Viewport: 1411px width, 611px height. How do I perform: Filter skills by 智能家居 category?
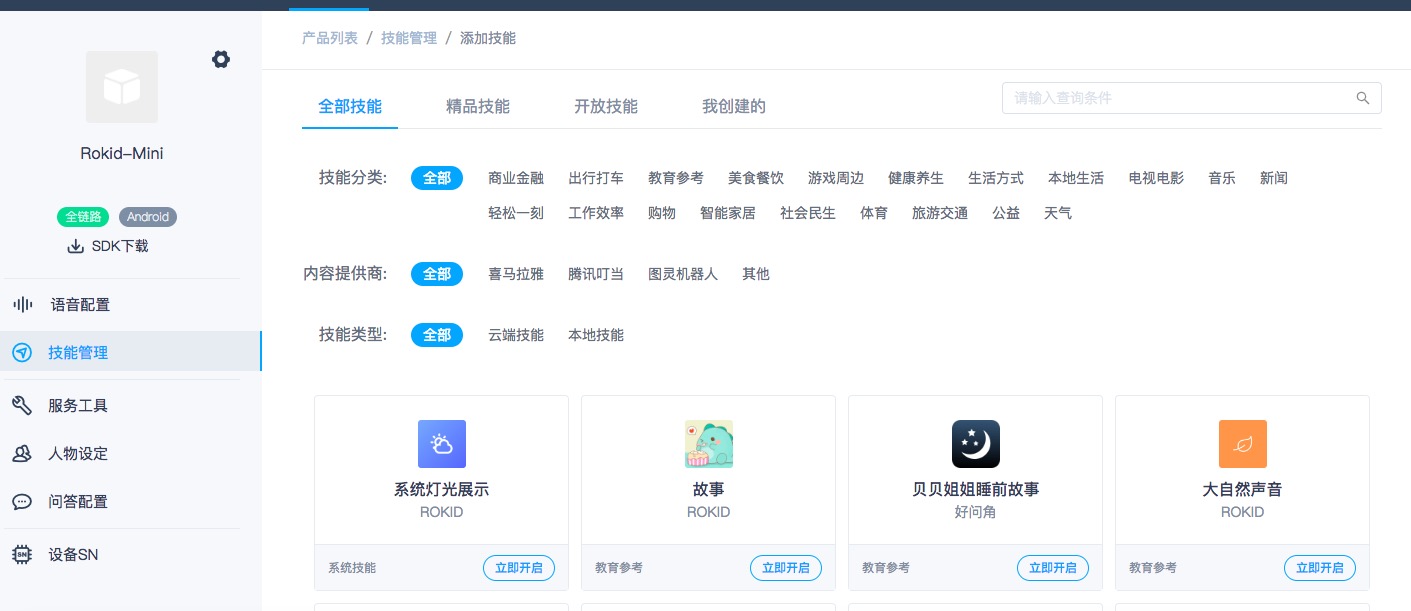tap(728, 213)
